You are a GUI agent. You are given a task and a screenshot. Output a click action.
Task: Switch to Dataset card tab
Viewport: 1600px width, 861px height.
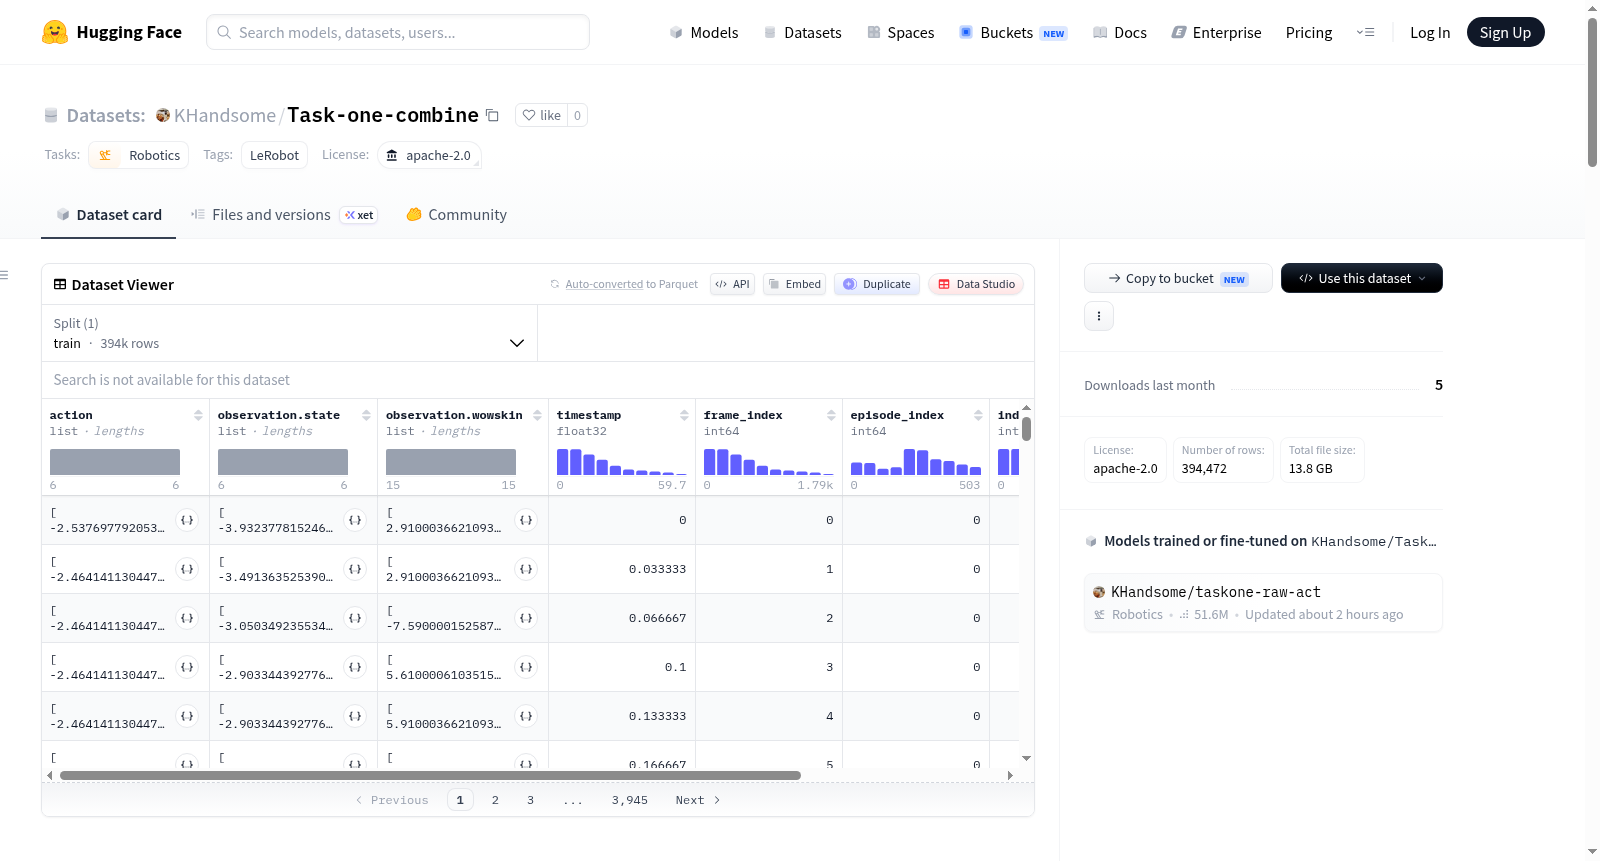(x=109, y=214)
